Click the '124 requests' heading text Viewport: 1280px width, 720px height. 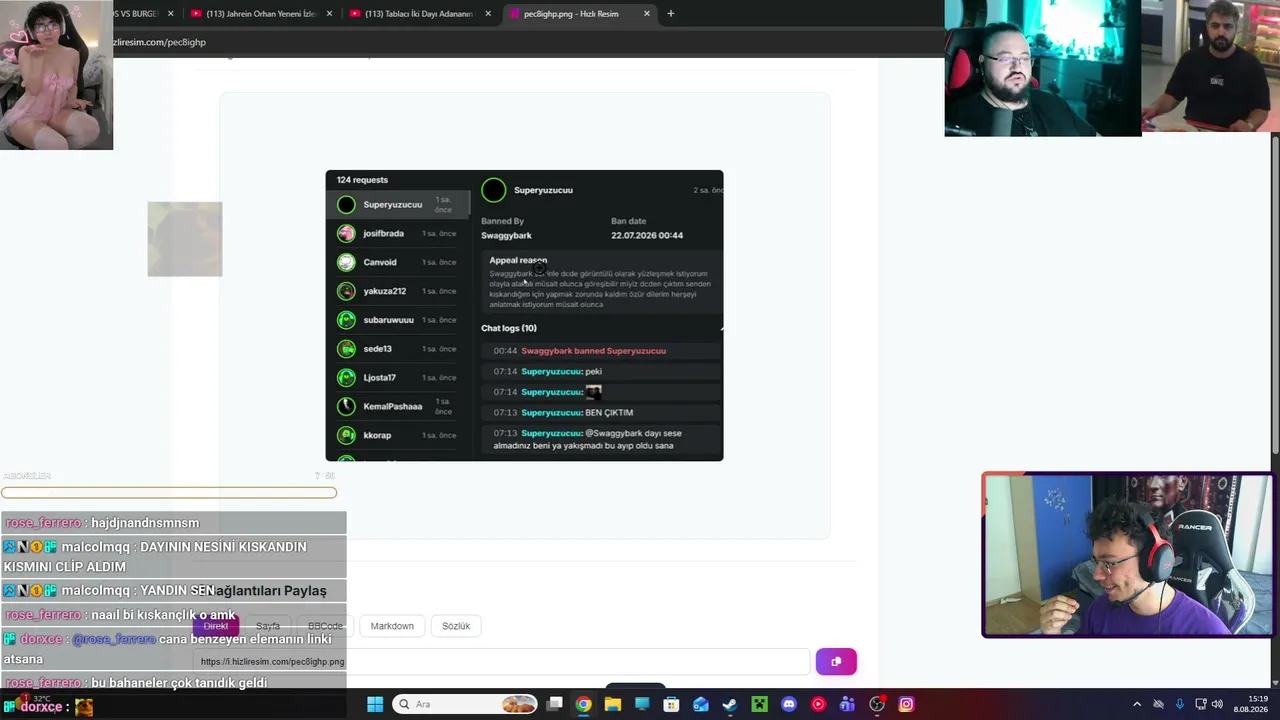(362, 180)
